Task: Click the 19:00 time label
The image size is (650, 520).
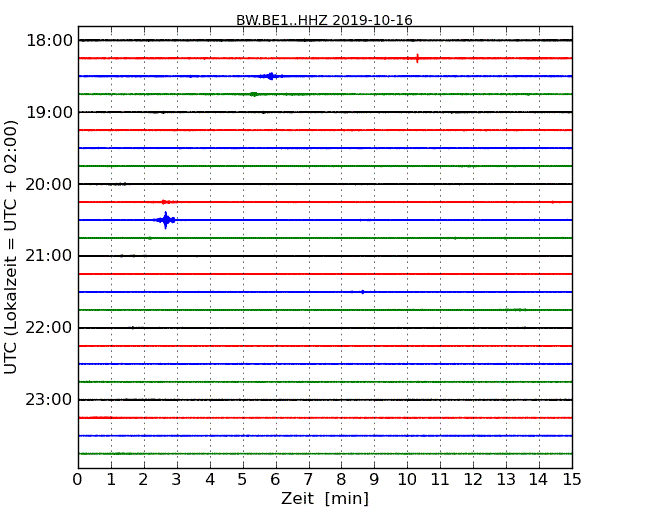Action: 49,112
